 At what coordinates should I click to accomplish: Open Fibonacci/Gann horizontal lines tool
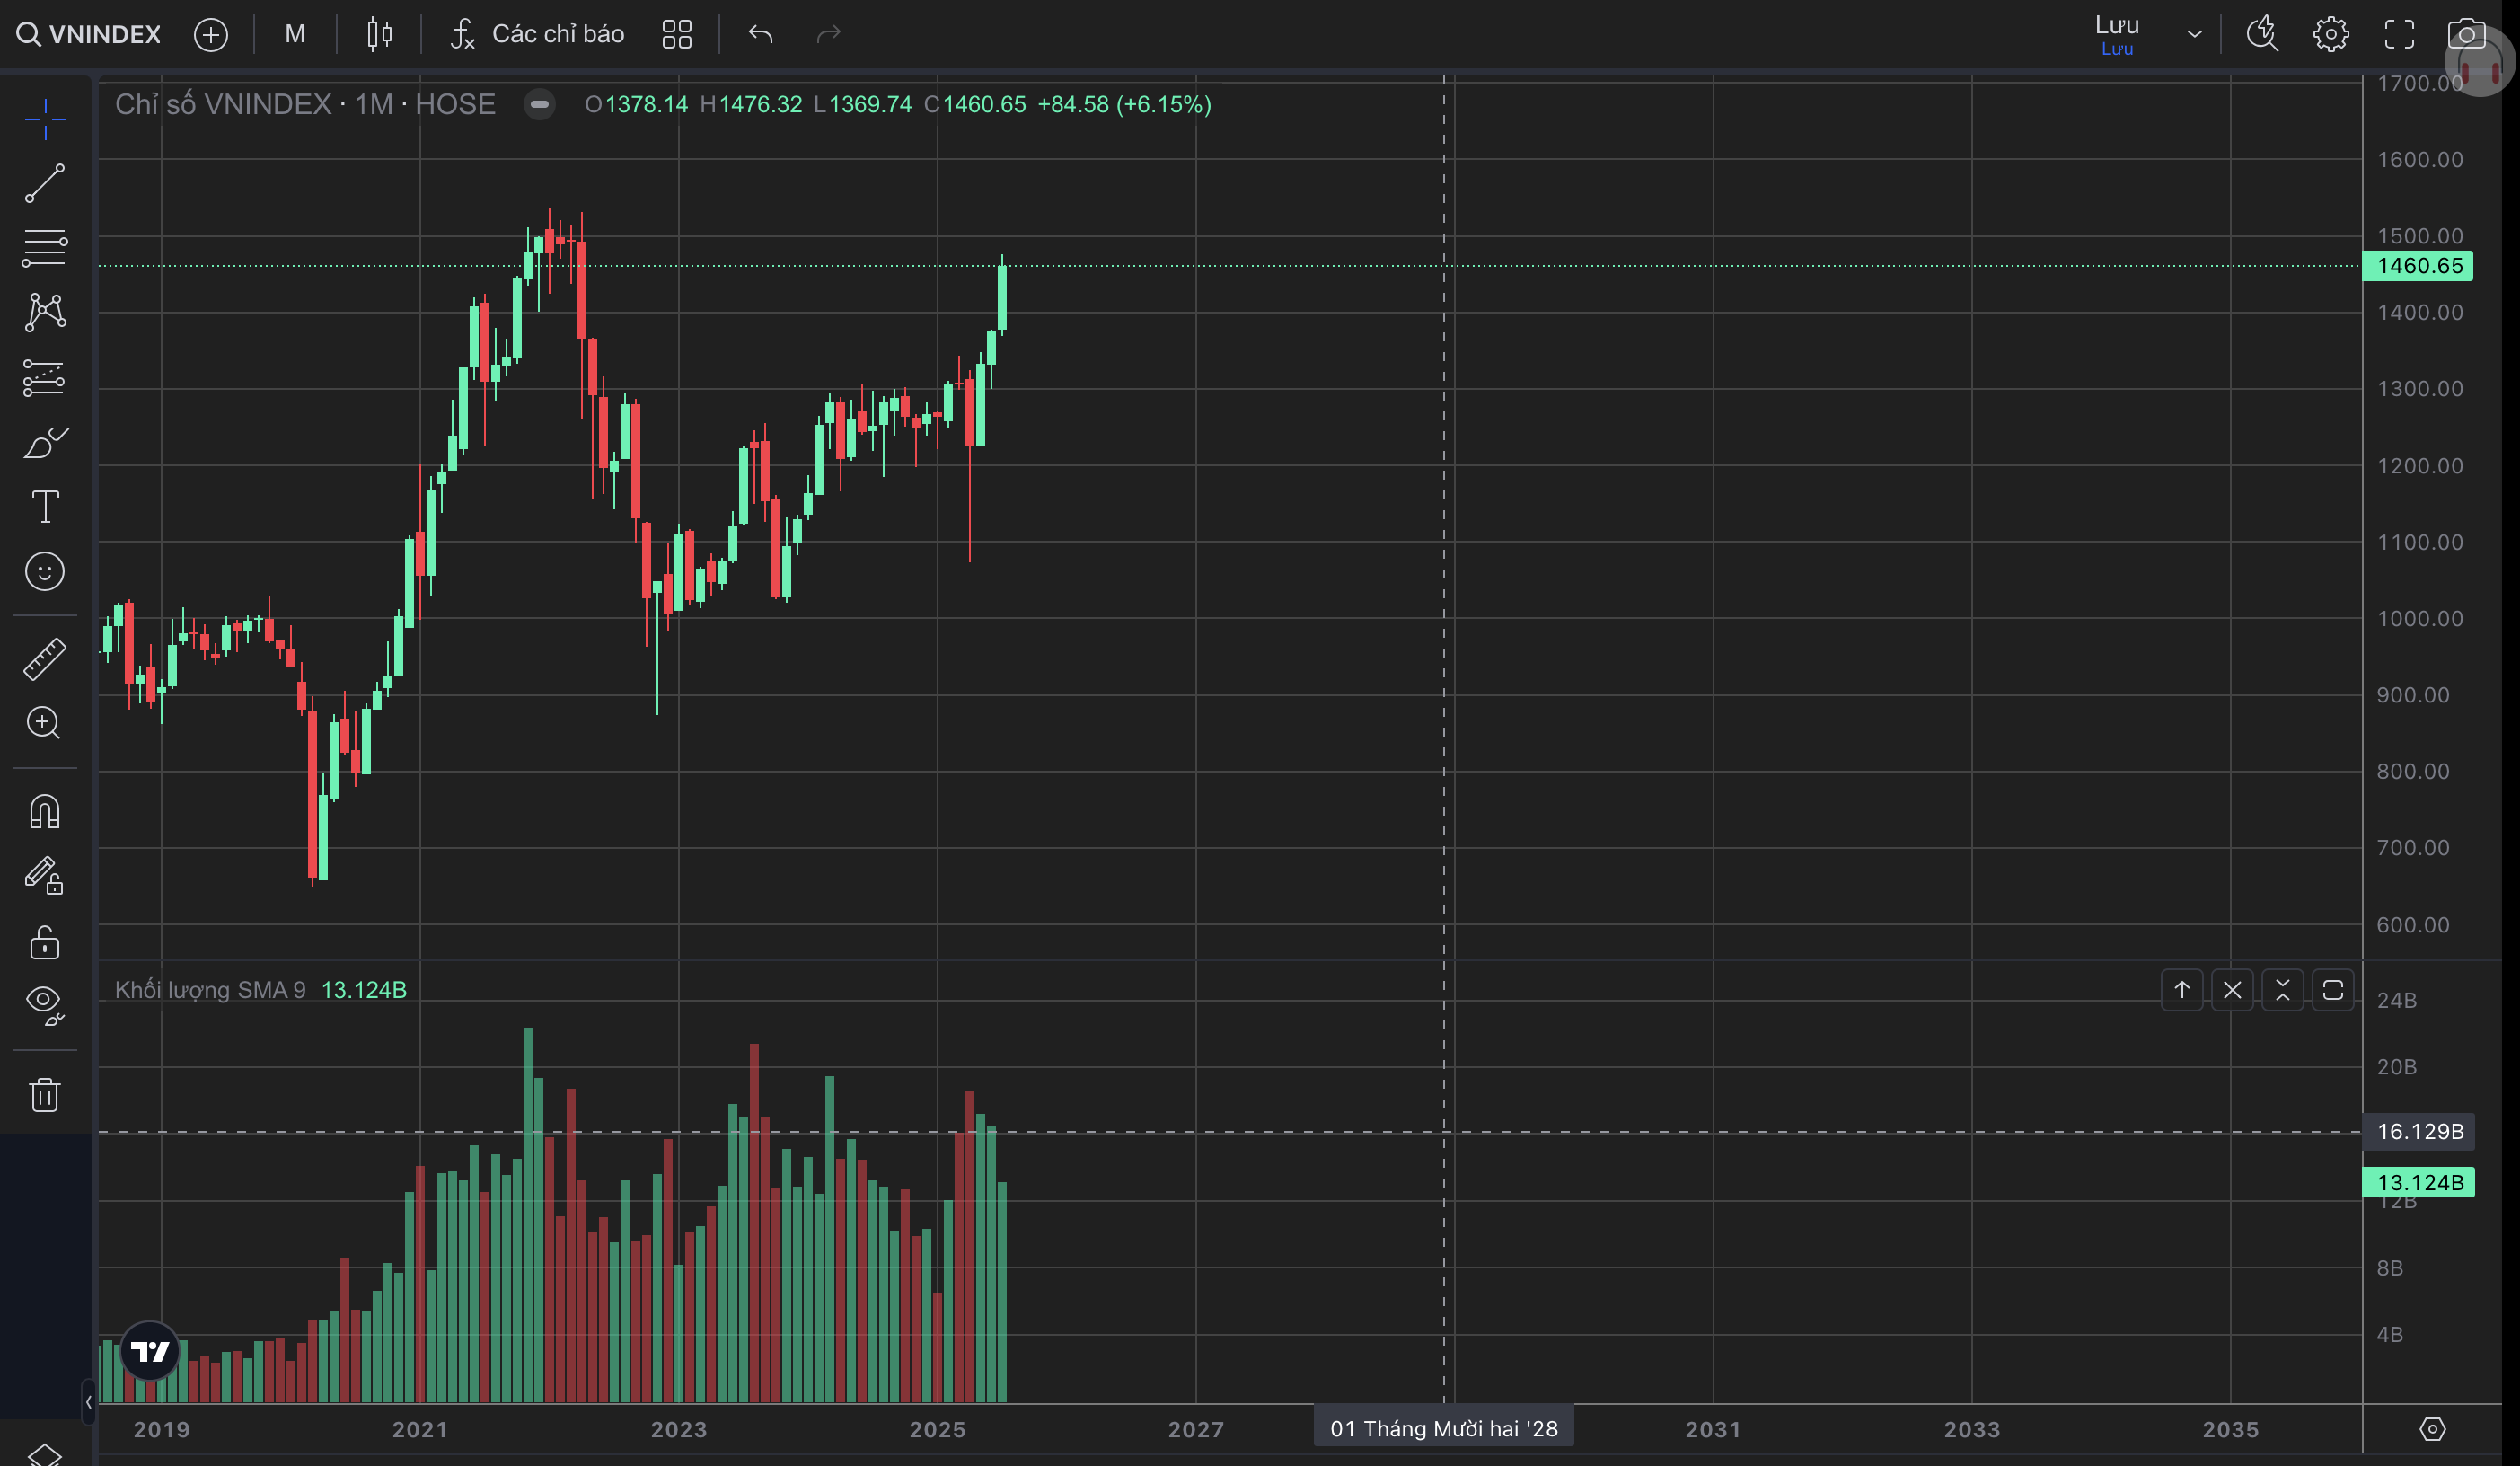pyautogui.click(x=45, y=248)
